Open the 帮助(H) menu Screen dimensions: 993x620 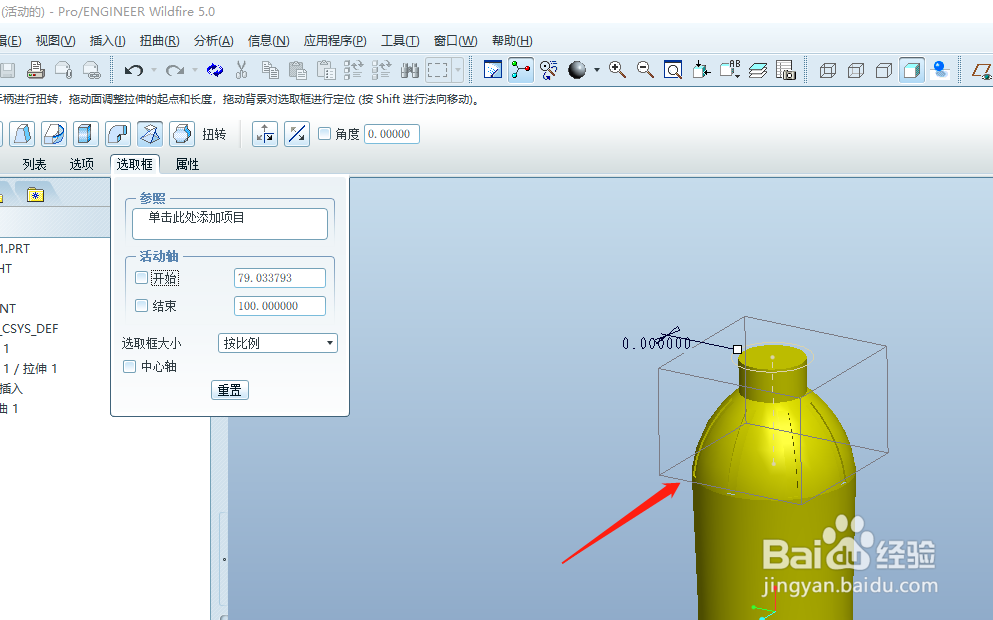(x=512, y=41)
